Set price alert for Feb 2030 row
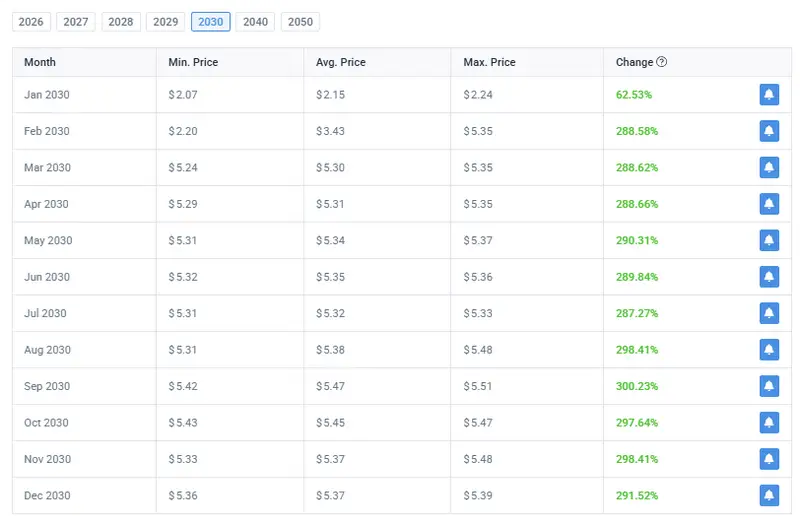This screenshot has height=524, width=800. [769, 131]
